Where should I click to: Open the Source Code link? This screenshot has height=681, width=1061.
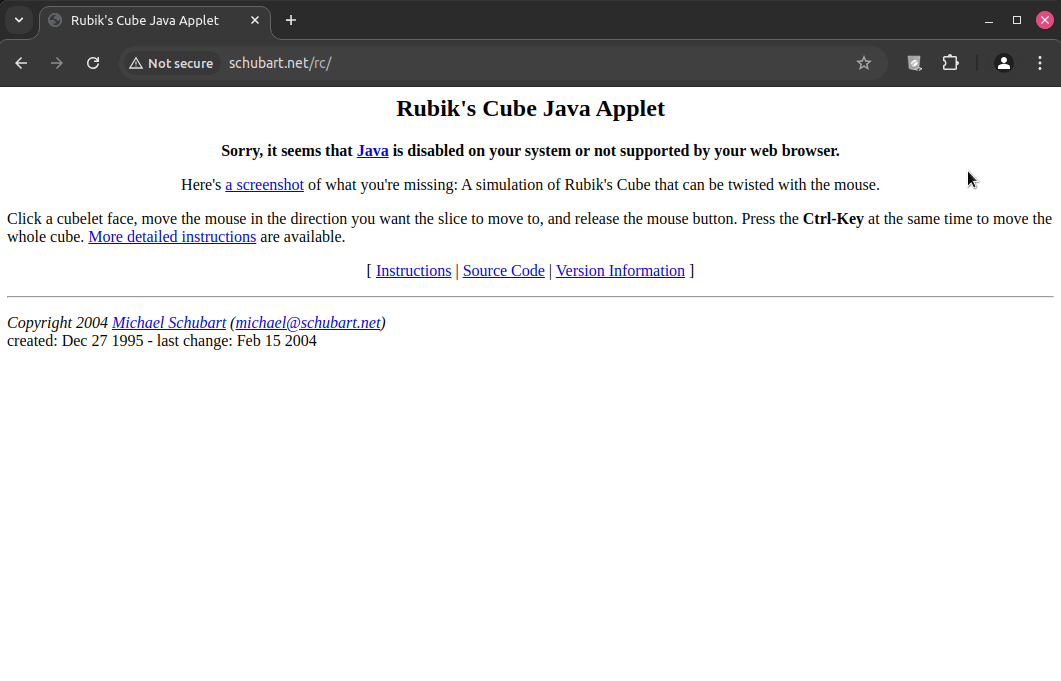click(x=503, y=271)
